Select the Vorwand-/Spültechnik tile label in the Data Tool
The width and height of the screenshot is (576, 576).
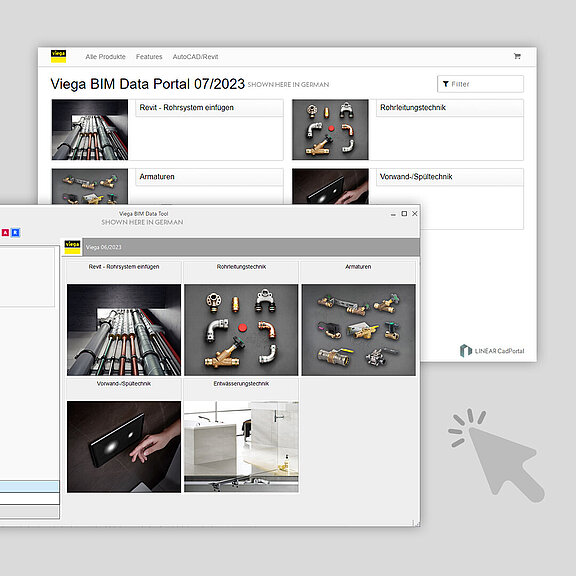point(124,384)
